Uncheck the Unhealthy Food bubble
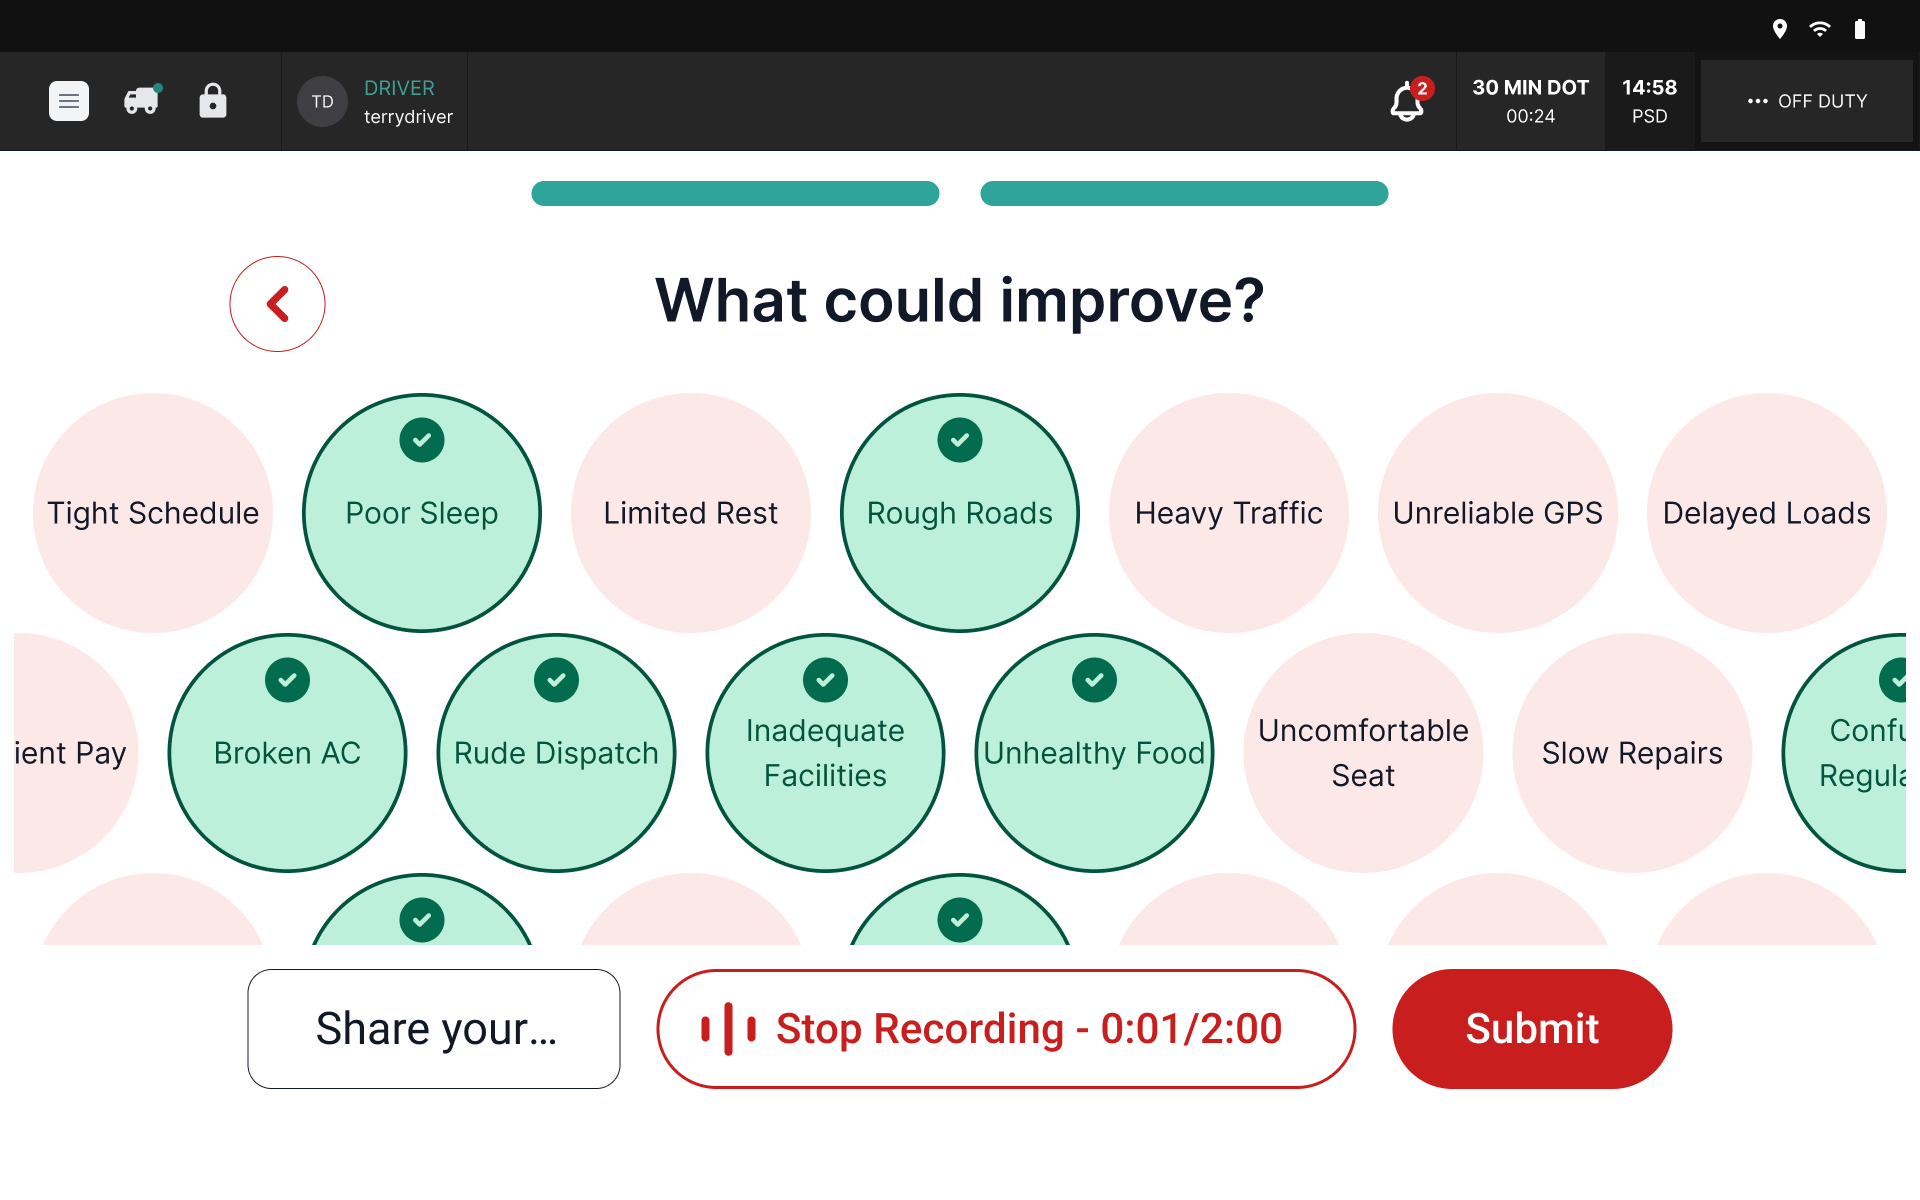 pyautogui.click(x=1094, y=753)
